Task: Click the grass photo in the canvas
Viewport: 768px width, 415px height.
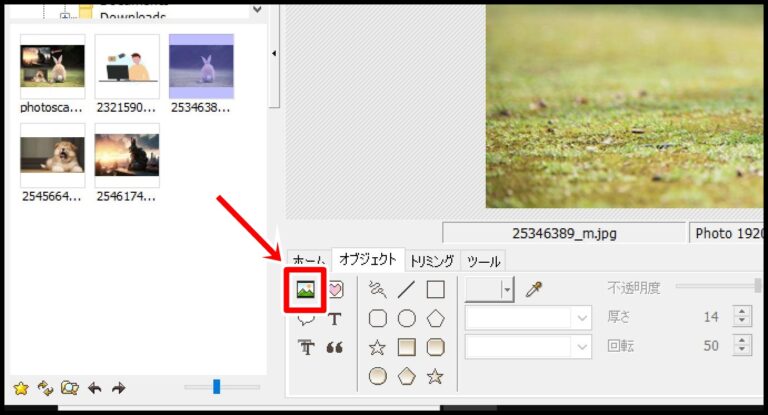Action: pos(624,106)
